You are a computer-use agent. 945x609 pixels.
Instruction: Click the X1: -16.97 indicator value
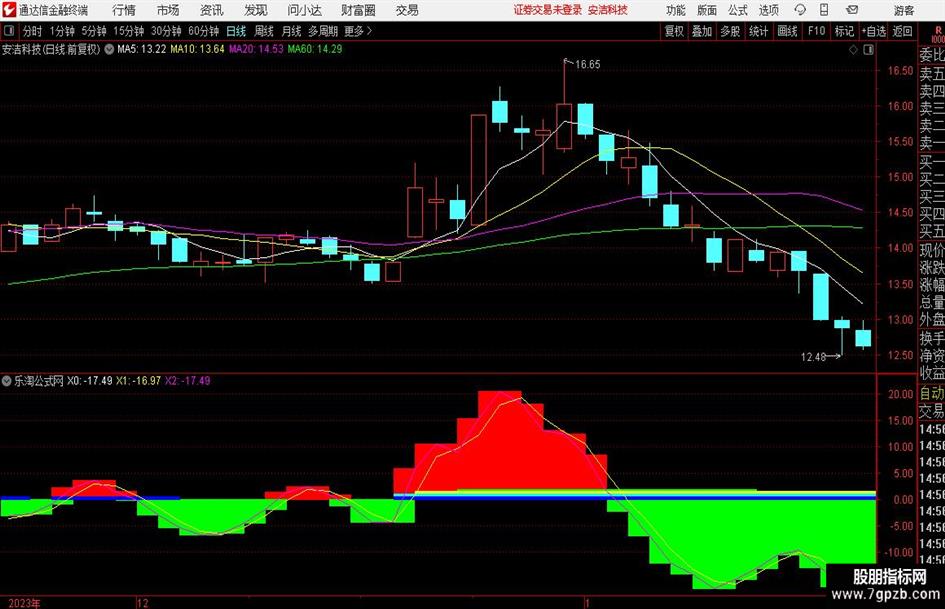click(139, 380)
